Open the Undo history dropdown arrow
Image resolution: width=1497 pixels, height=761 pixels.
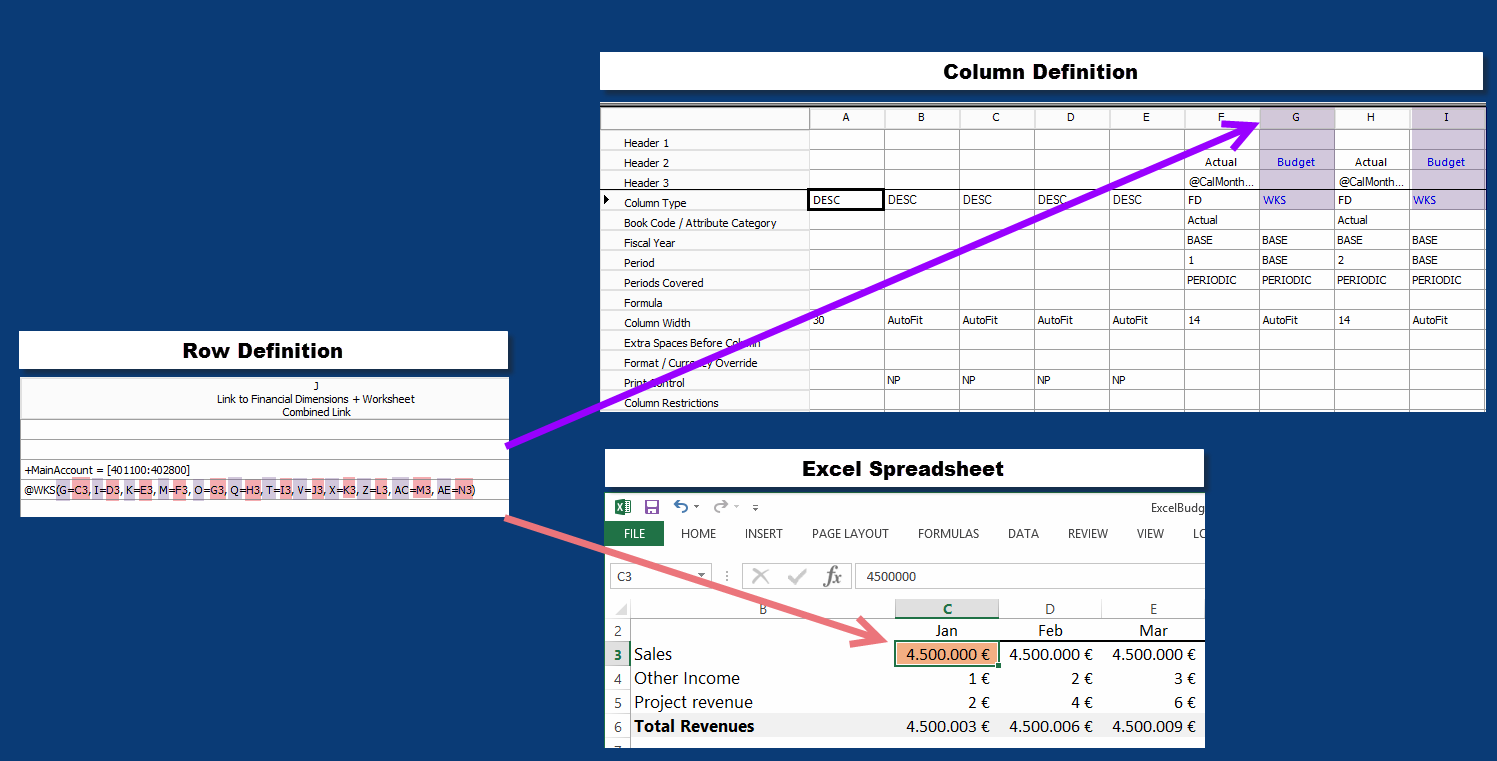[x=696, y=508]
